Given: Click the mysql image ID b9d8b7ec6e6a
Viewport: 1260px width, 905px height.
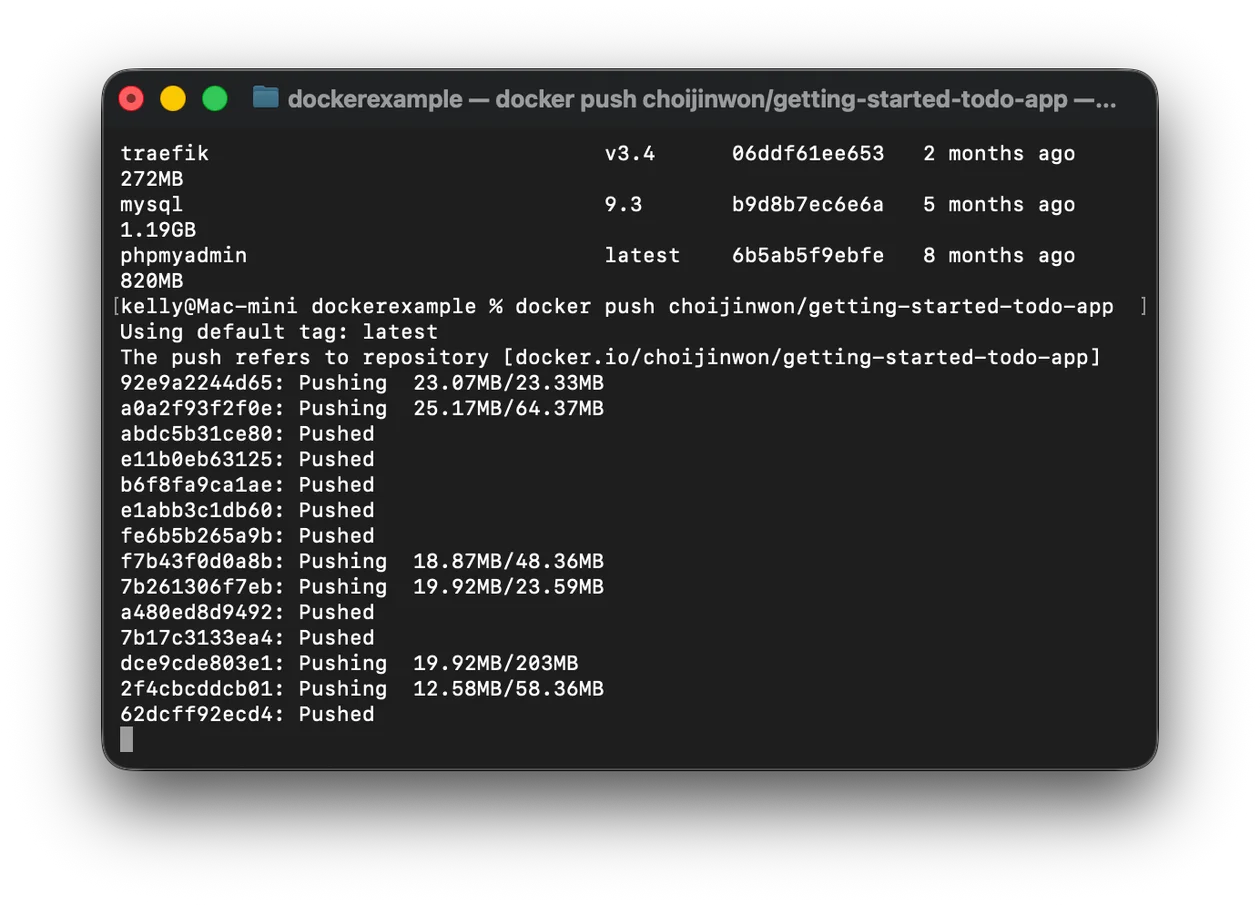Looking at the screenshot, I should (808, 204).
